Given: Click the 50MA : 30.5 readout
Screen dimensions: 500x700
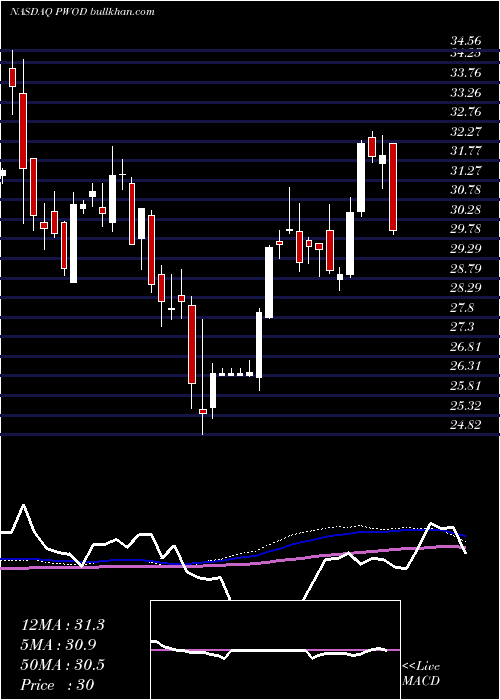Looking at the screenshot, I should pyautogui.click(x=63, y=665).
